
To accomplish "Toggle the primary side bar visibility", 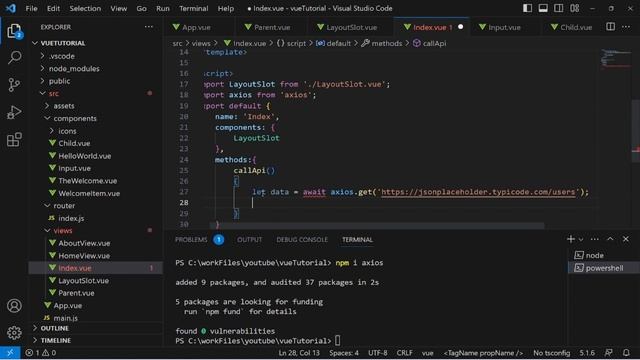I will [527, 8].
